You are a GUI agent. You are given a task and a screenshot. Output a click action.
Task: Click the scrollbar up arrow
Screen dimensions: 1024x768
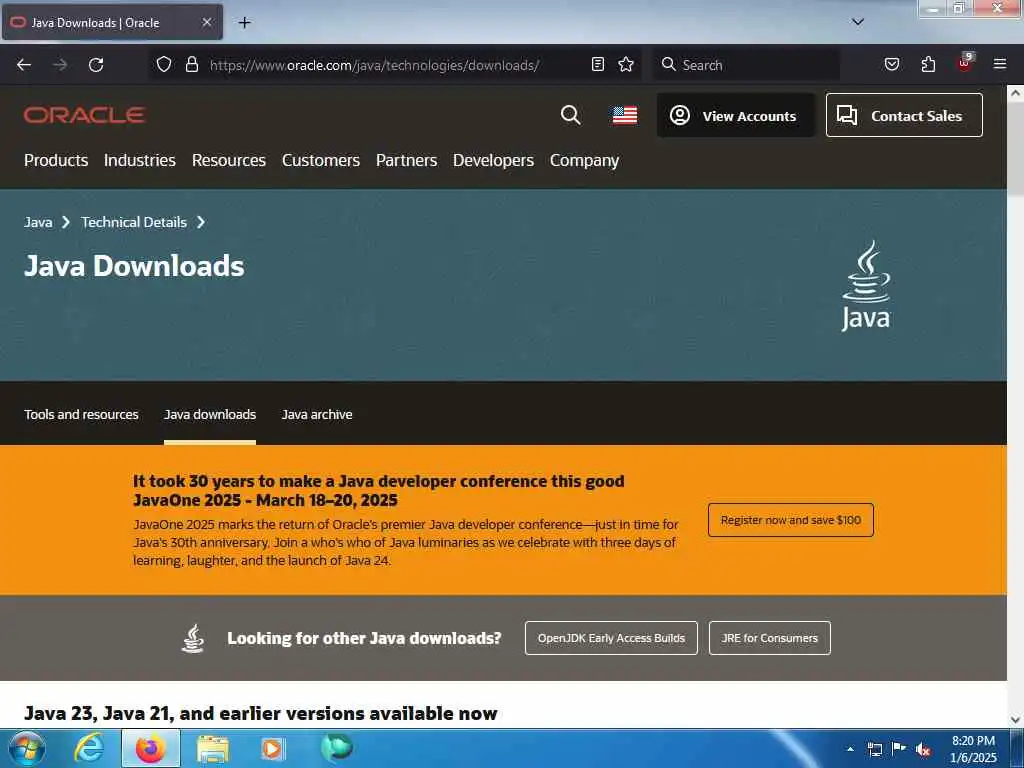coord(1015,93)
